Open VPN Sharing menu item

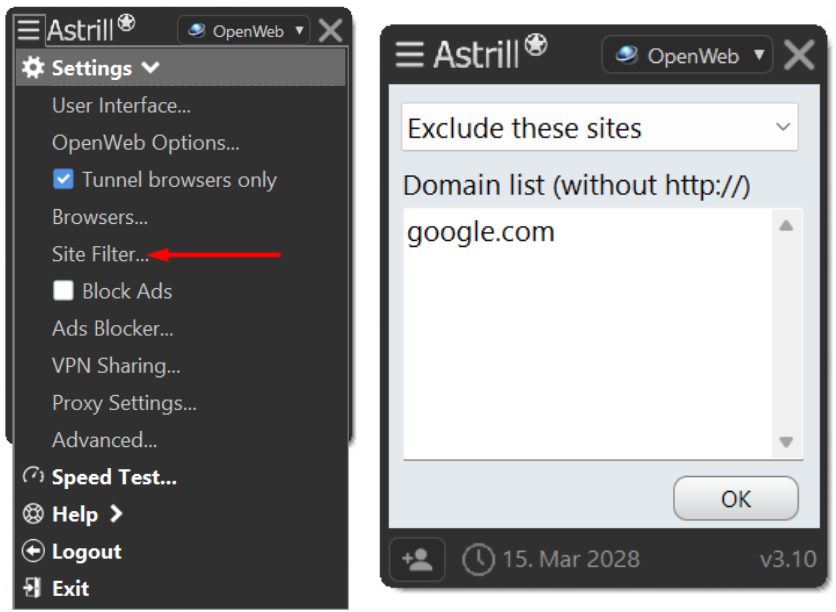(116, 366)
